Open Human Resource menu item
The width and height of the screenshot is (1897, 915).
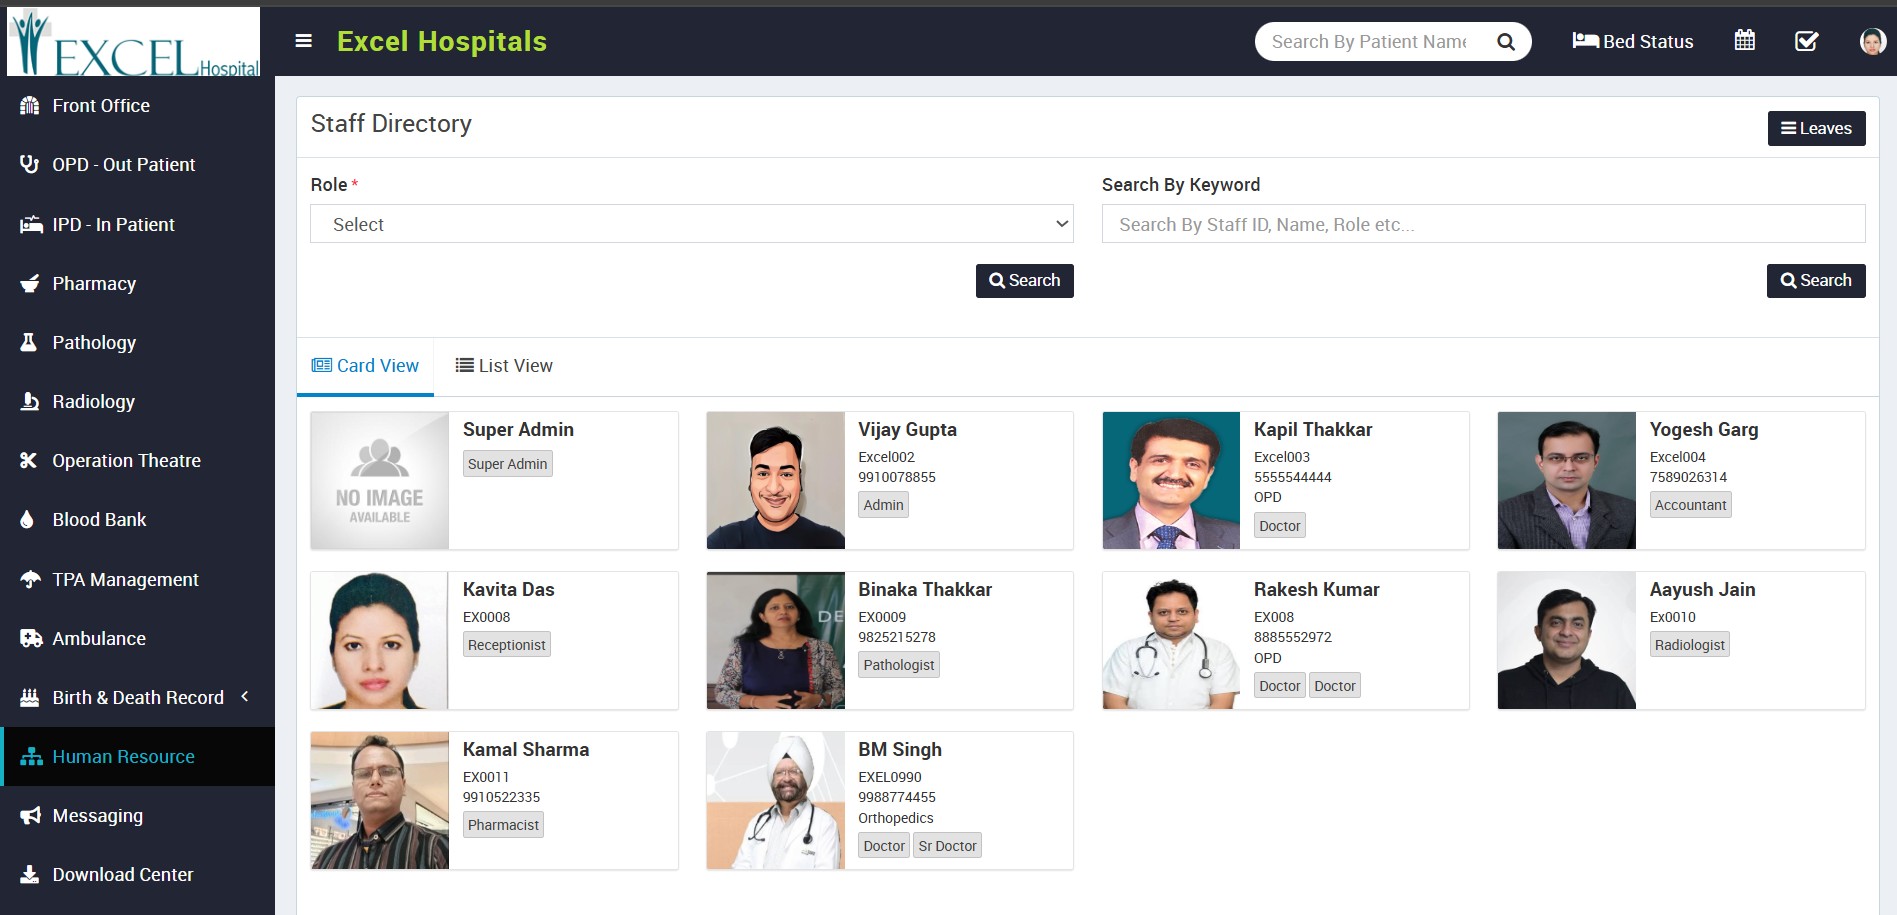pyautogui.click(x=124, y=757)
